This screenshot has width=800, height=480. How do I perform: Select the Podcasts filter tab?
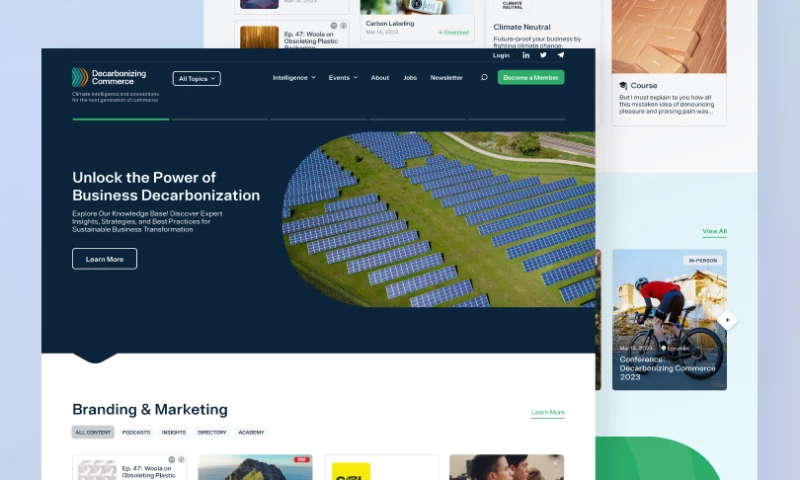click(x=136, y=432)
